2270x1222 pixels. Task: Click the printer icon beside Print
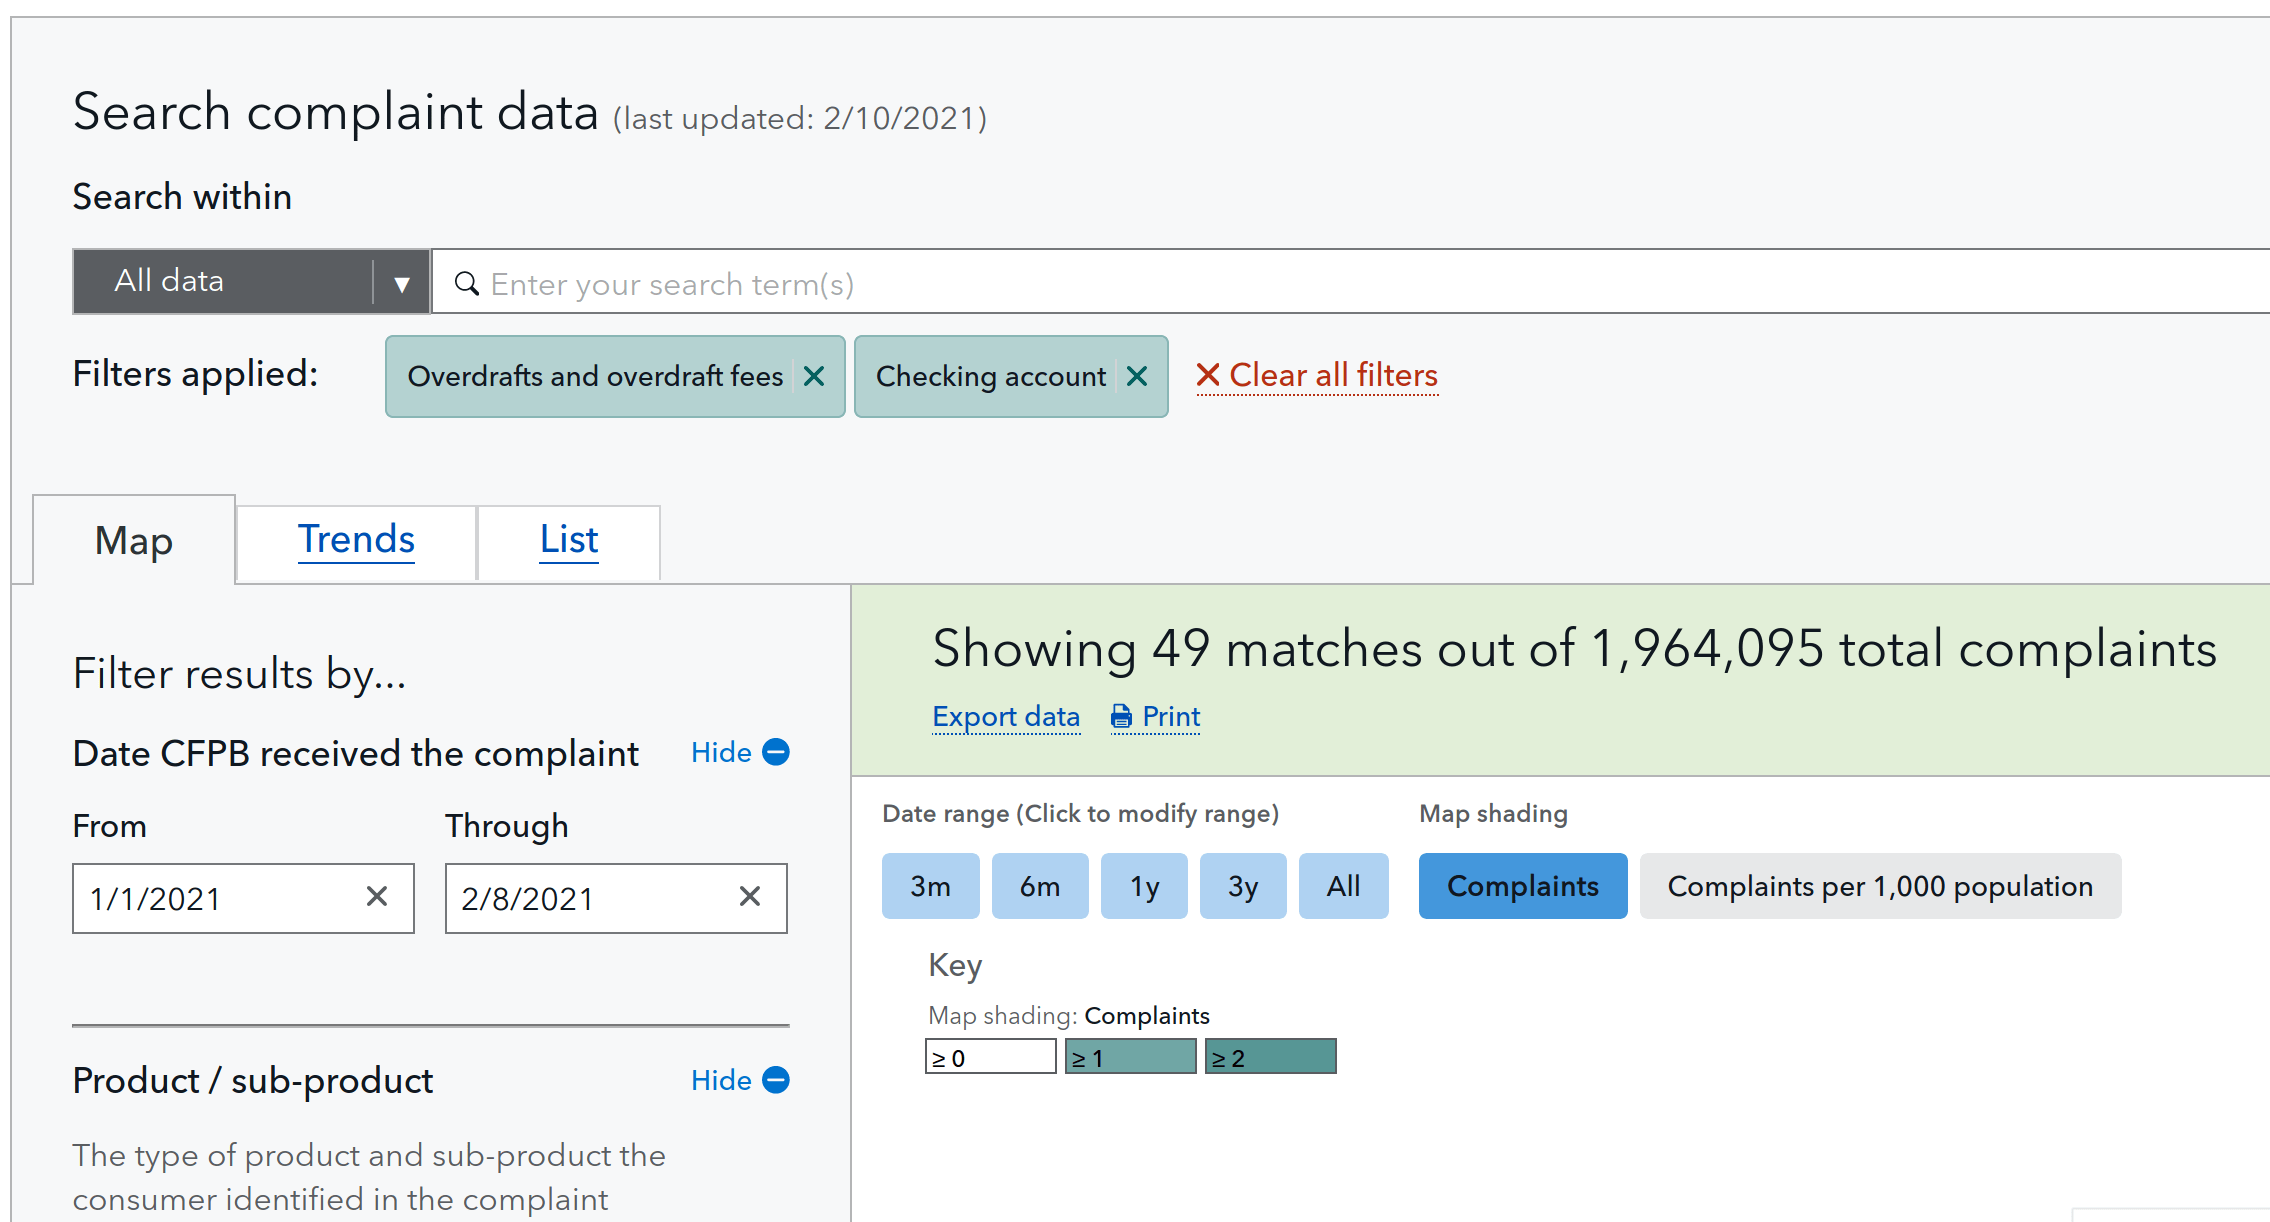click(1122, 716)
